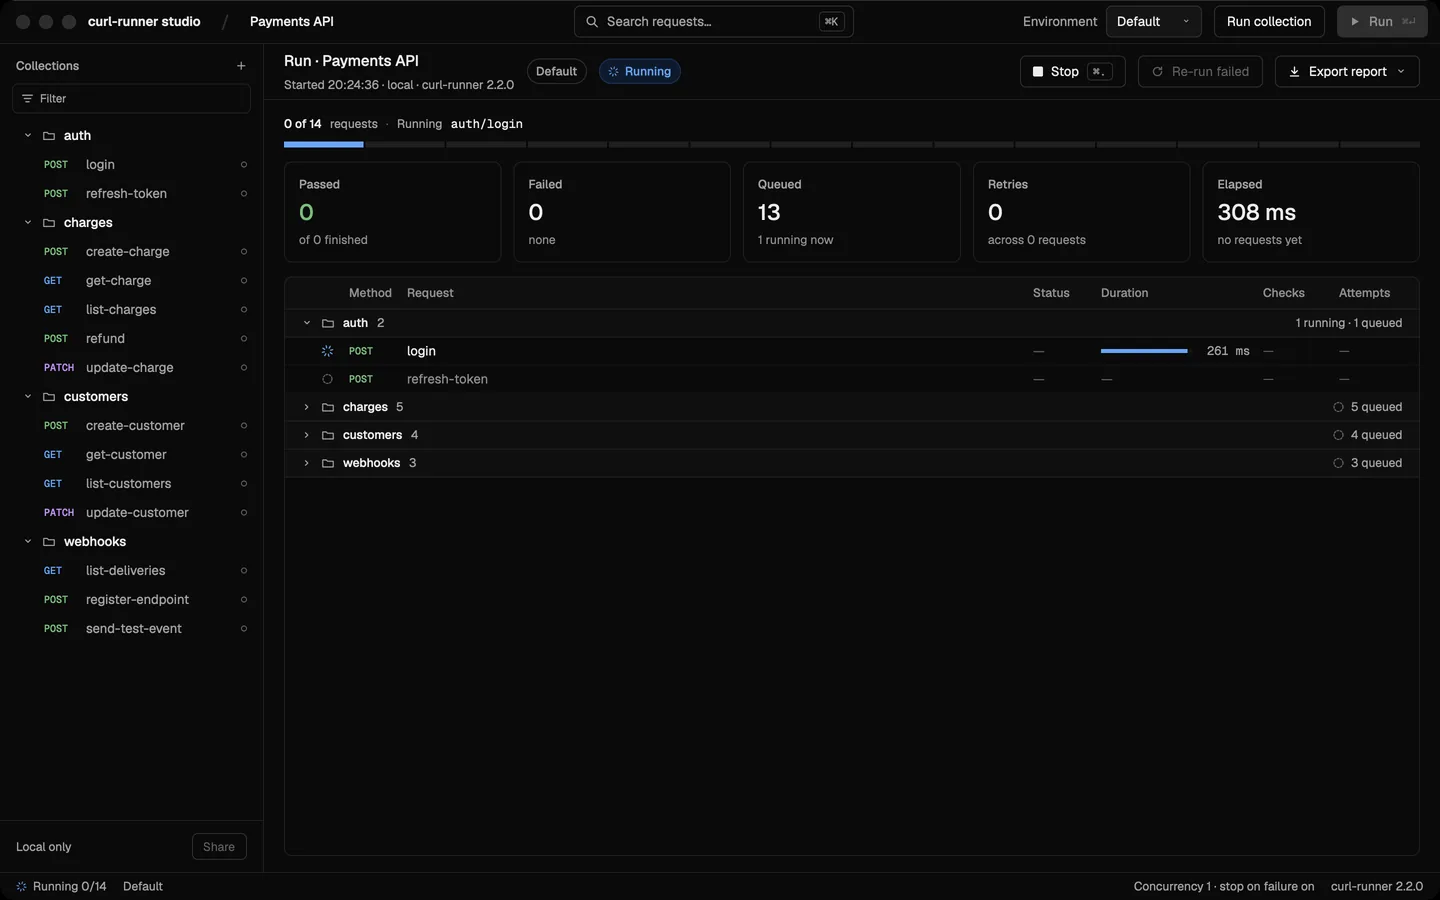Viewport: 1440px width, 900px height.
Task: Focus the Search requests field
Action: 714,22
